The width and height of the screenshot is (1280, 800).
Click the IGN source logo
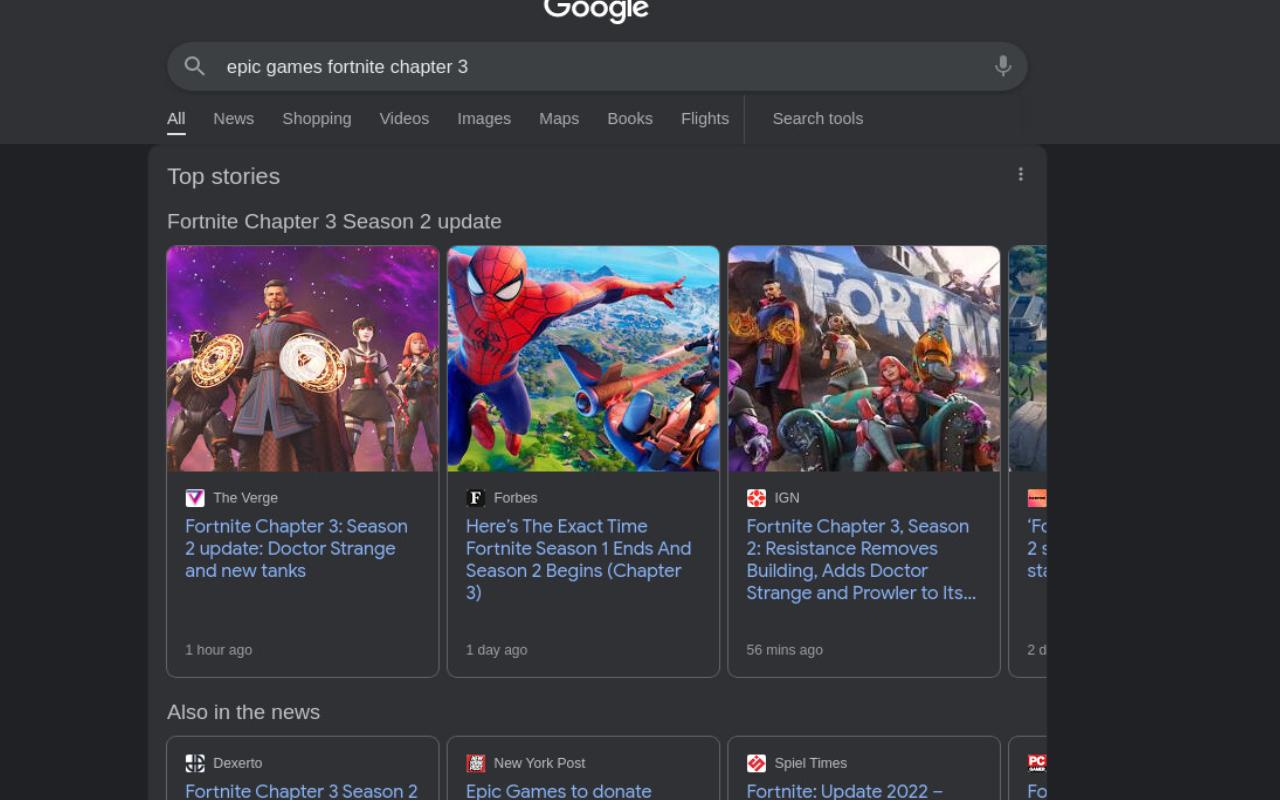(756, 498)
